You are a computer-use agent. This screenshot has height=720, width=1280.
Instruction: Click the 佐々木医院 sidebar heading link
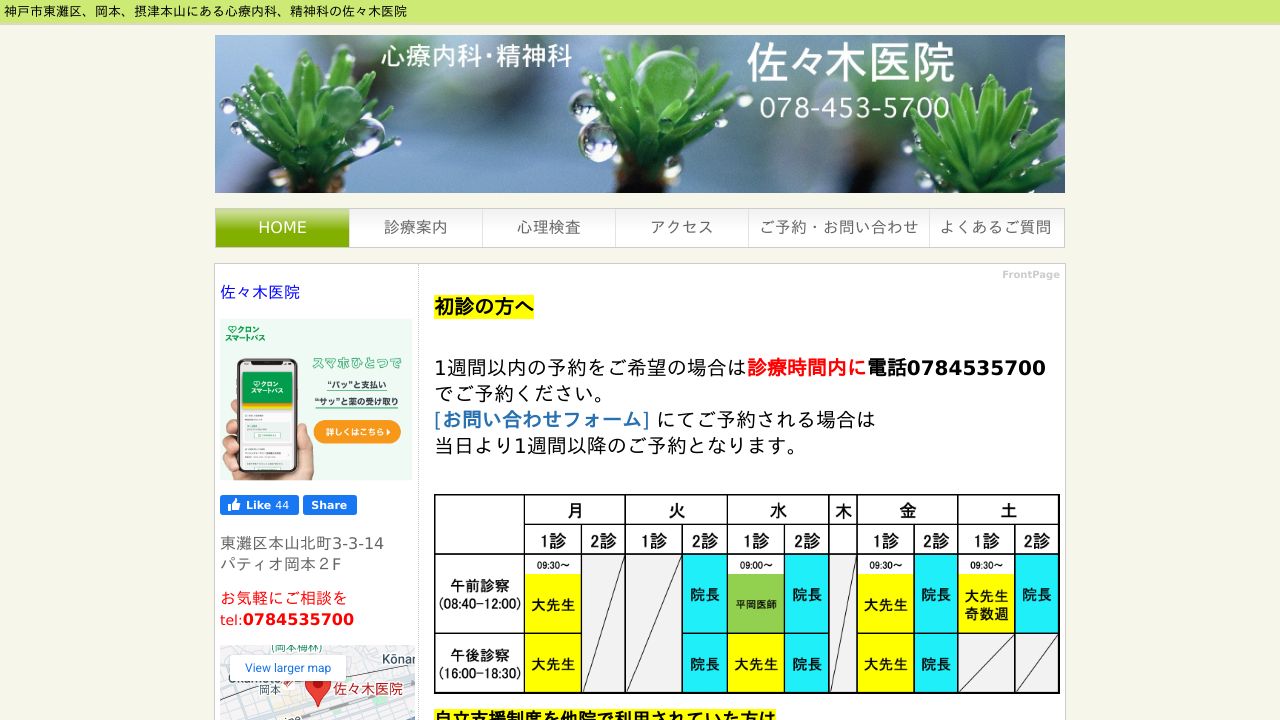point(260,292)
